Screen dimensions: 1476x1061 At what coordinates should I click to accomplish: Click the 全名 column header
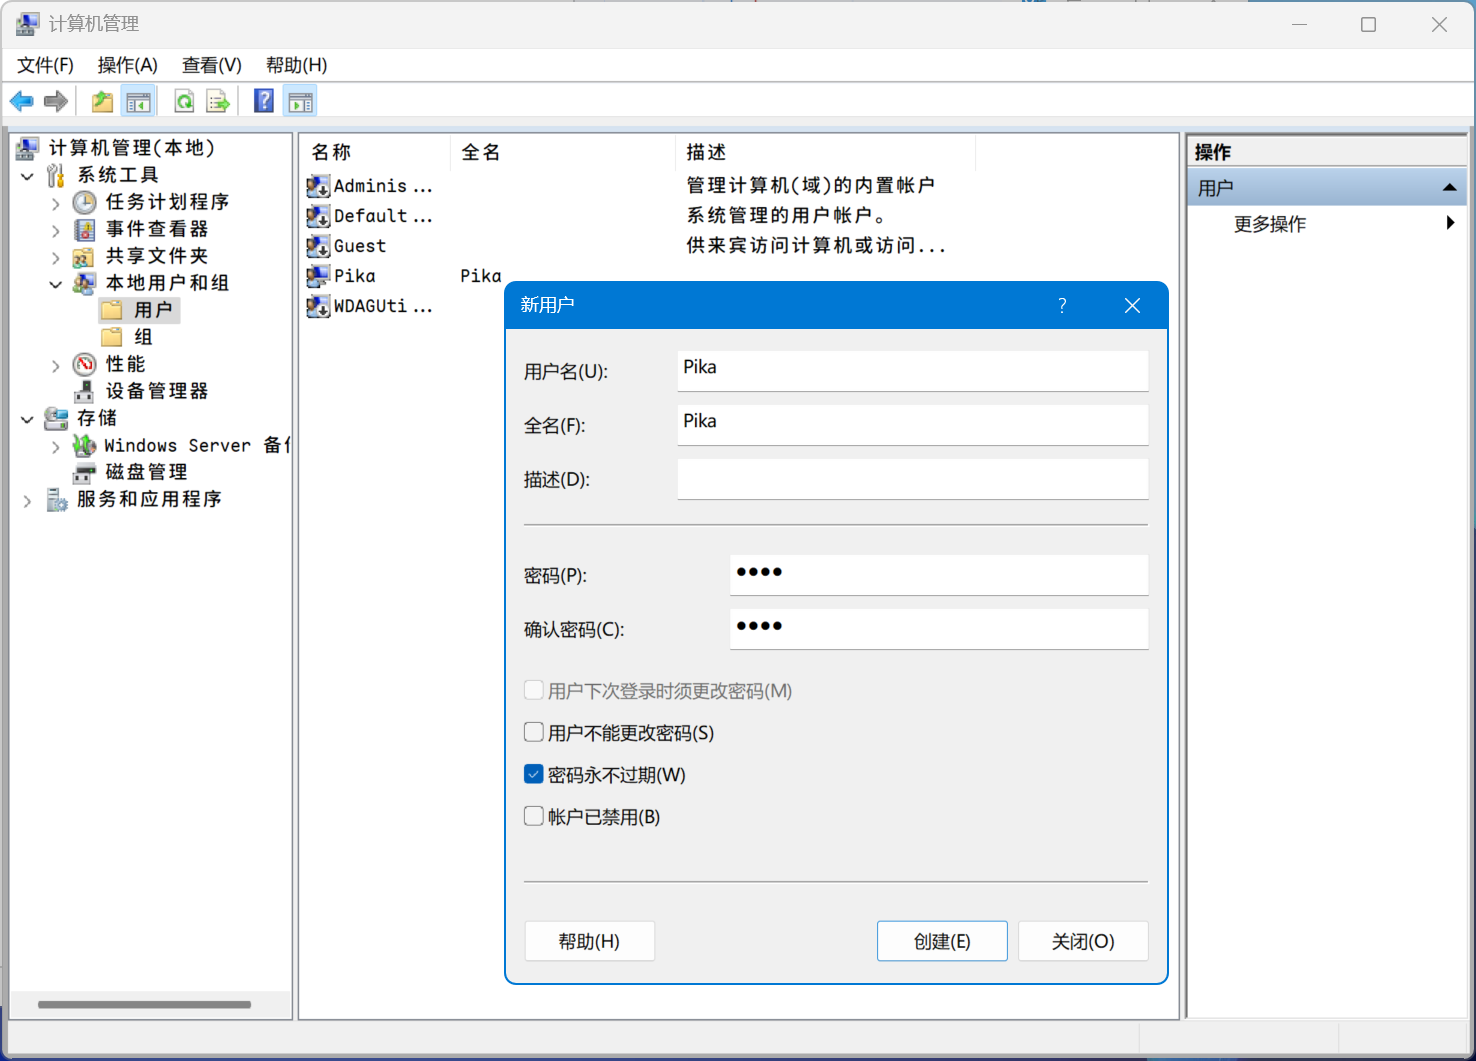coord(563,152)
